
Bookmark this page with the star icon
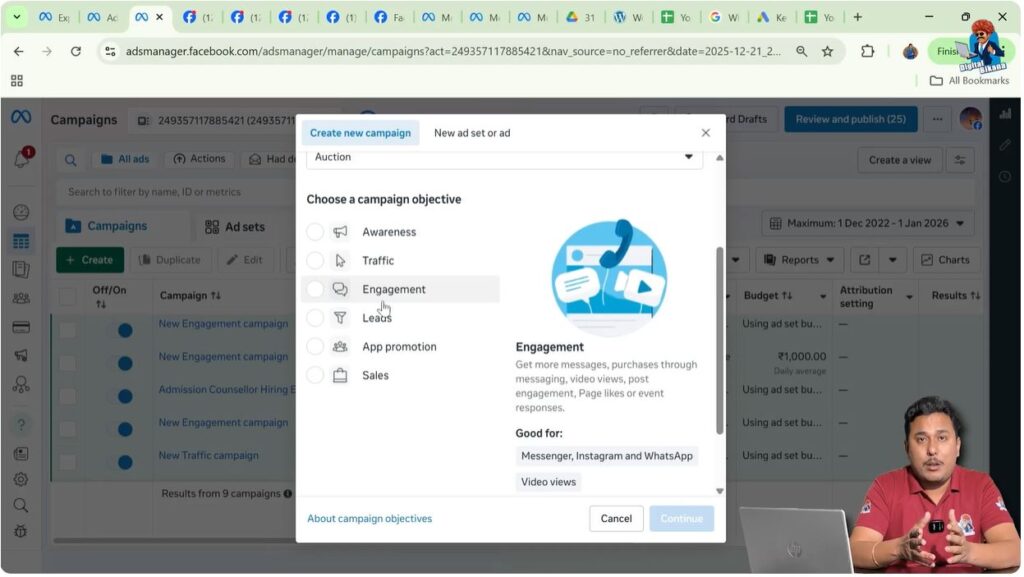click(x=828, y=51)
